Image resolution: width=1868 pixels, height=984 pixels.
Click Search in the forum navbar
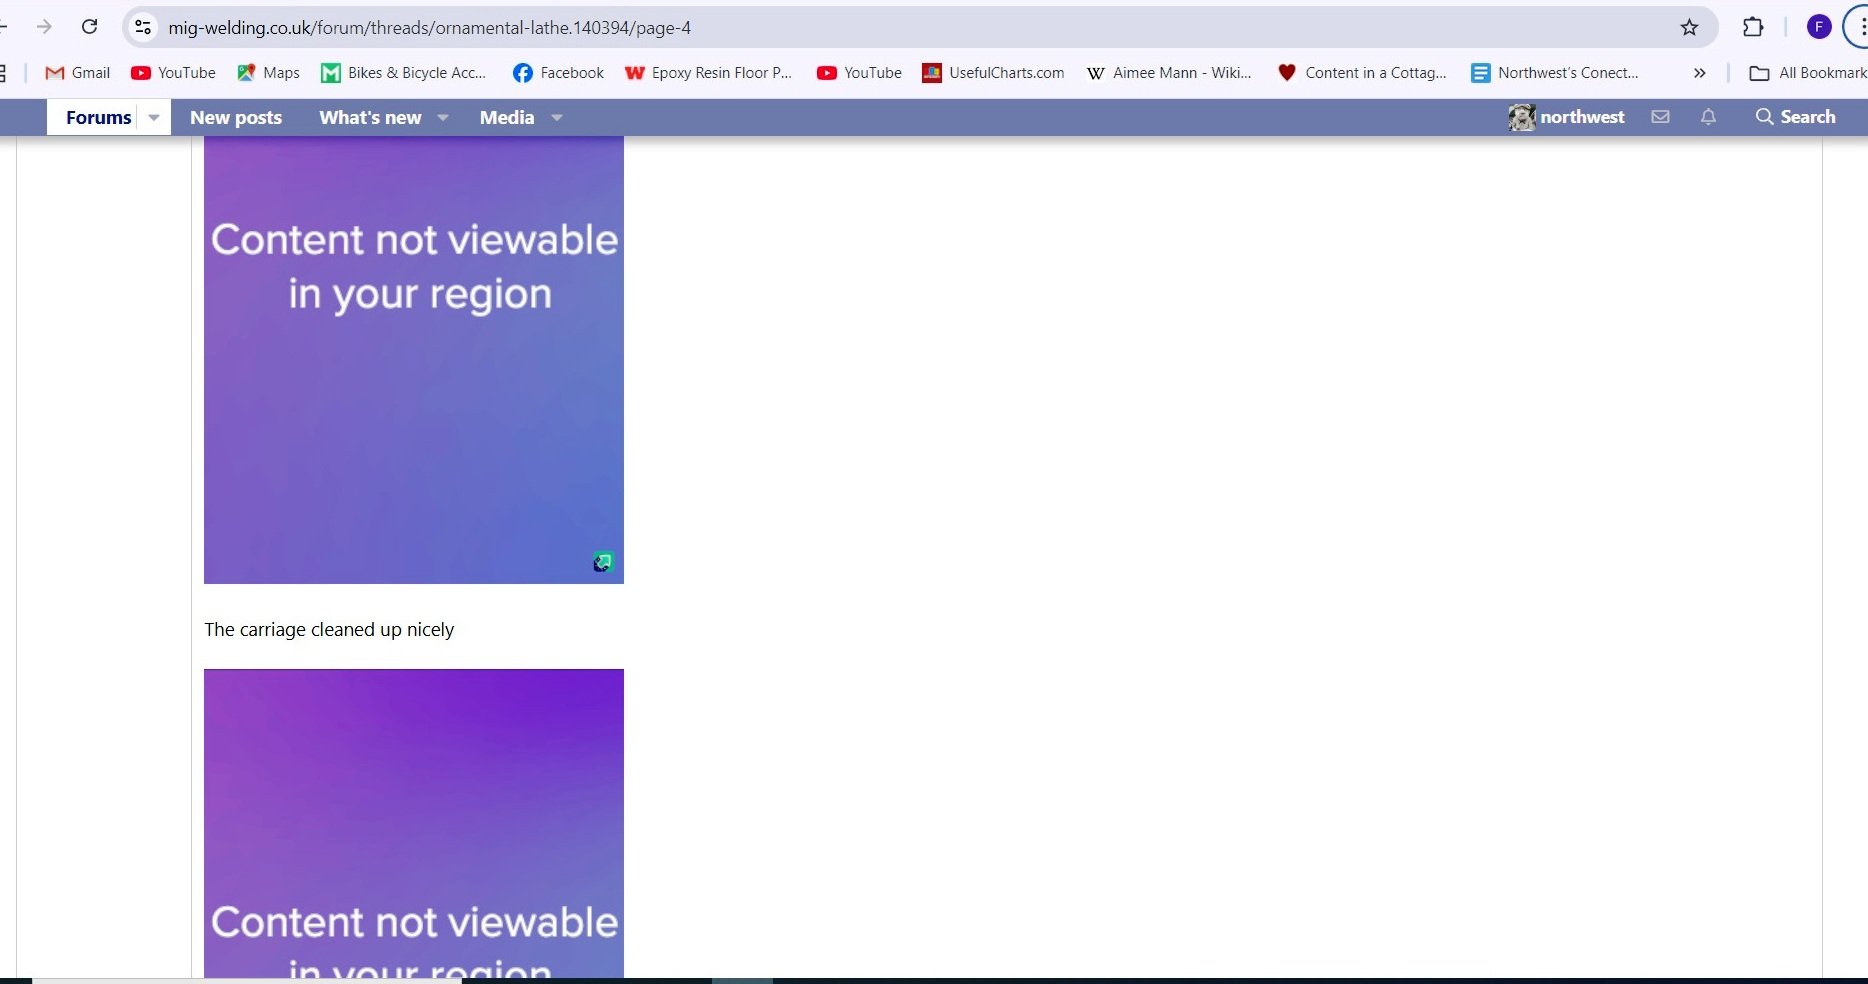click(x=1796, y=117)
